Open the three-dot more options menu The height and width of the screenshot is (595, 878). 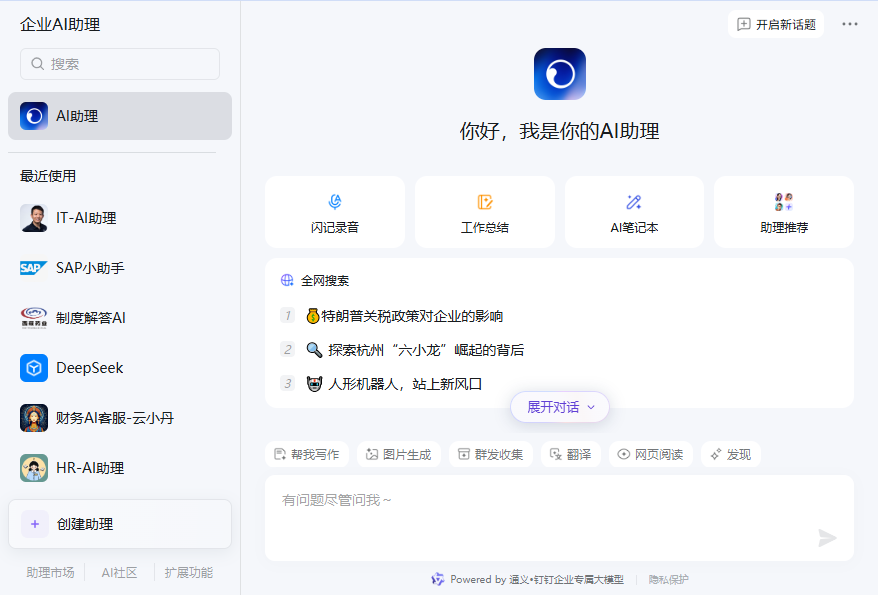point(849,22)
